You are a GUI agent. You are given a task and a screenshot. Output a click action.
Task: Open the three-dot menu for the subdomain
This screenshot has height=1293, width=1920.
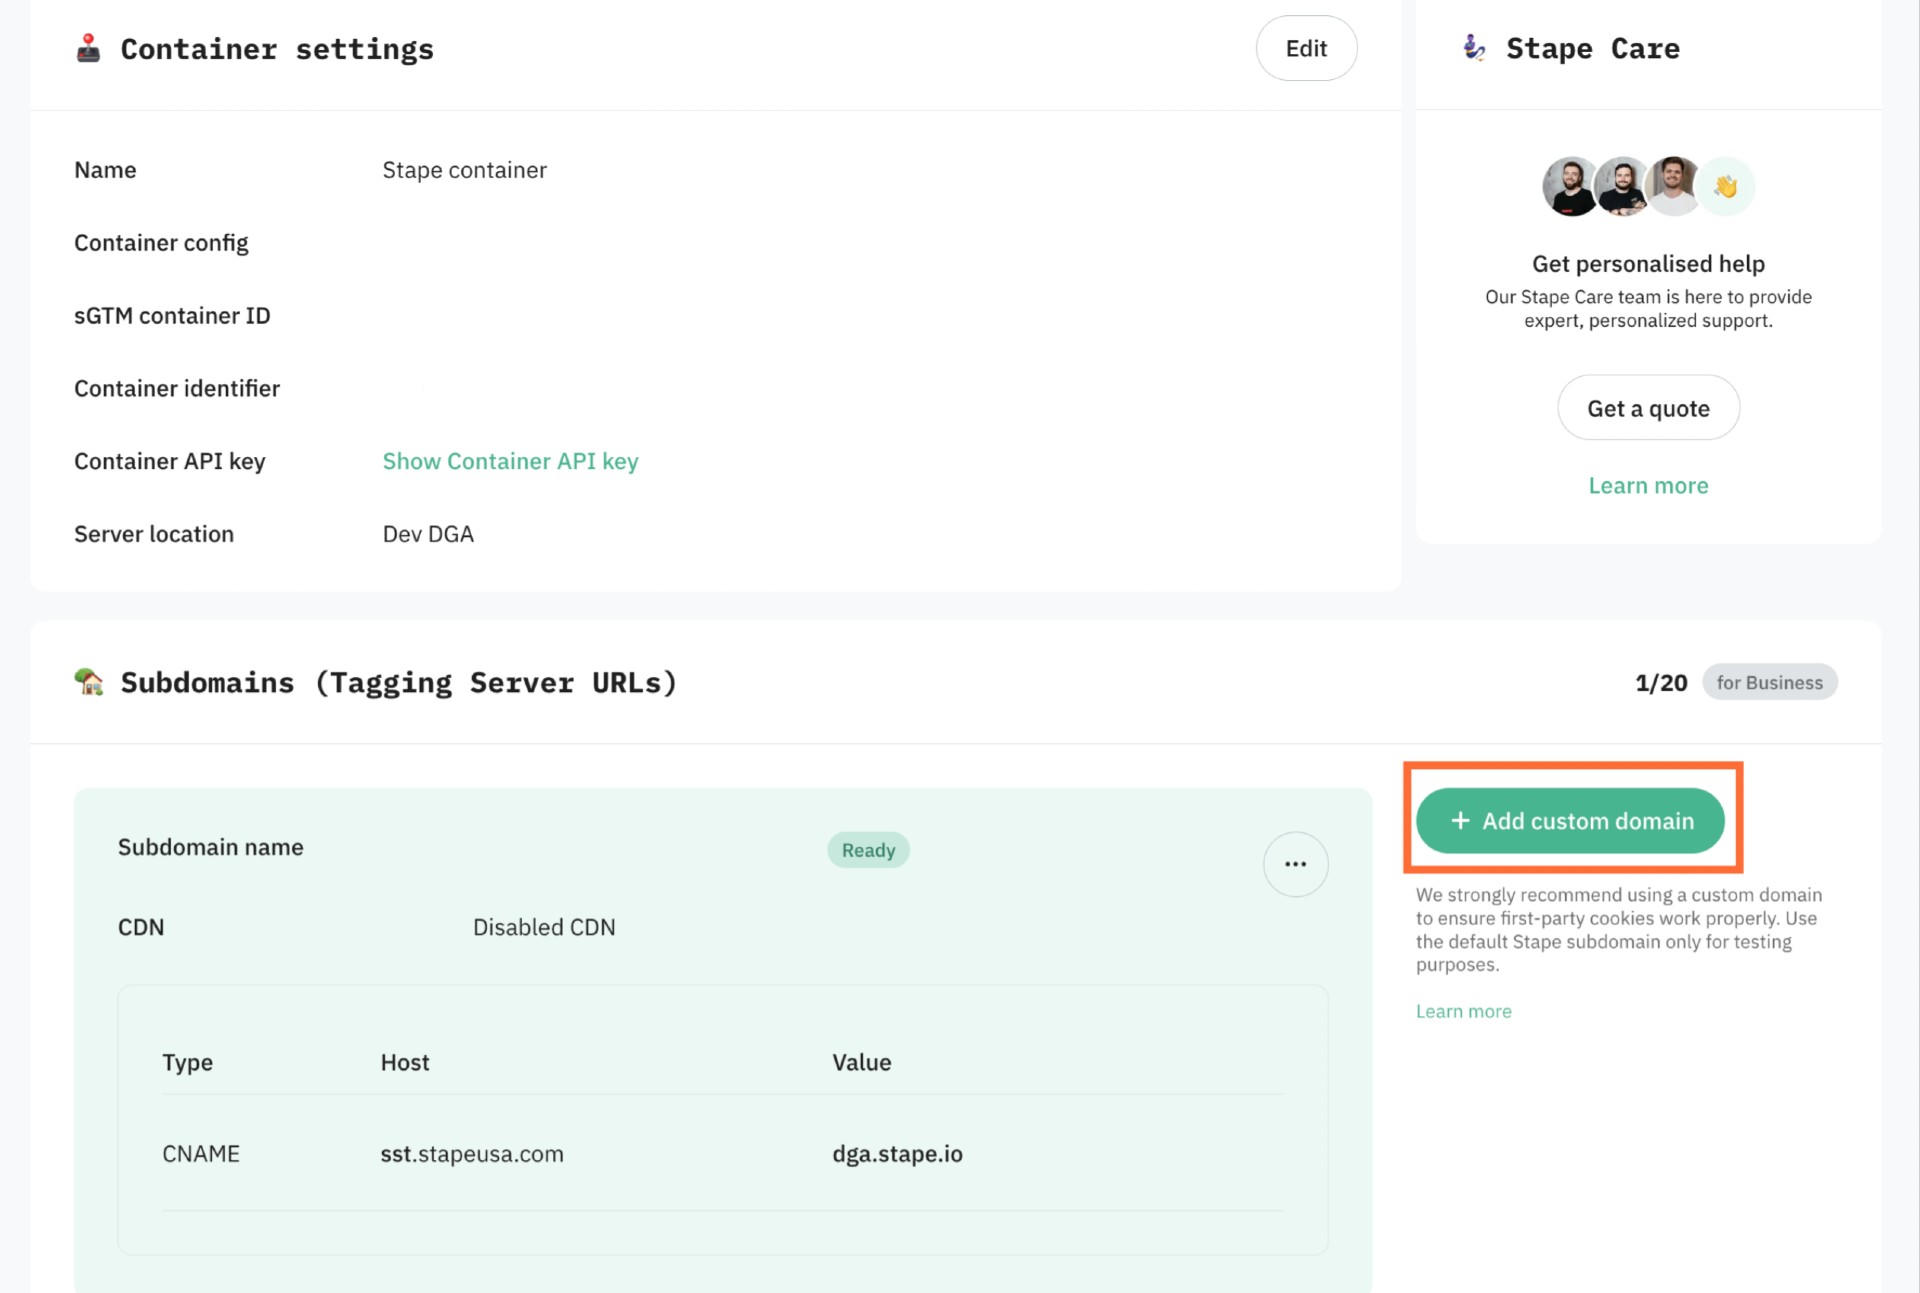tap(1295, 864)
